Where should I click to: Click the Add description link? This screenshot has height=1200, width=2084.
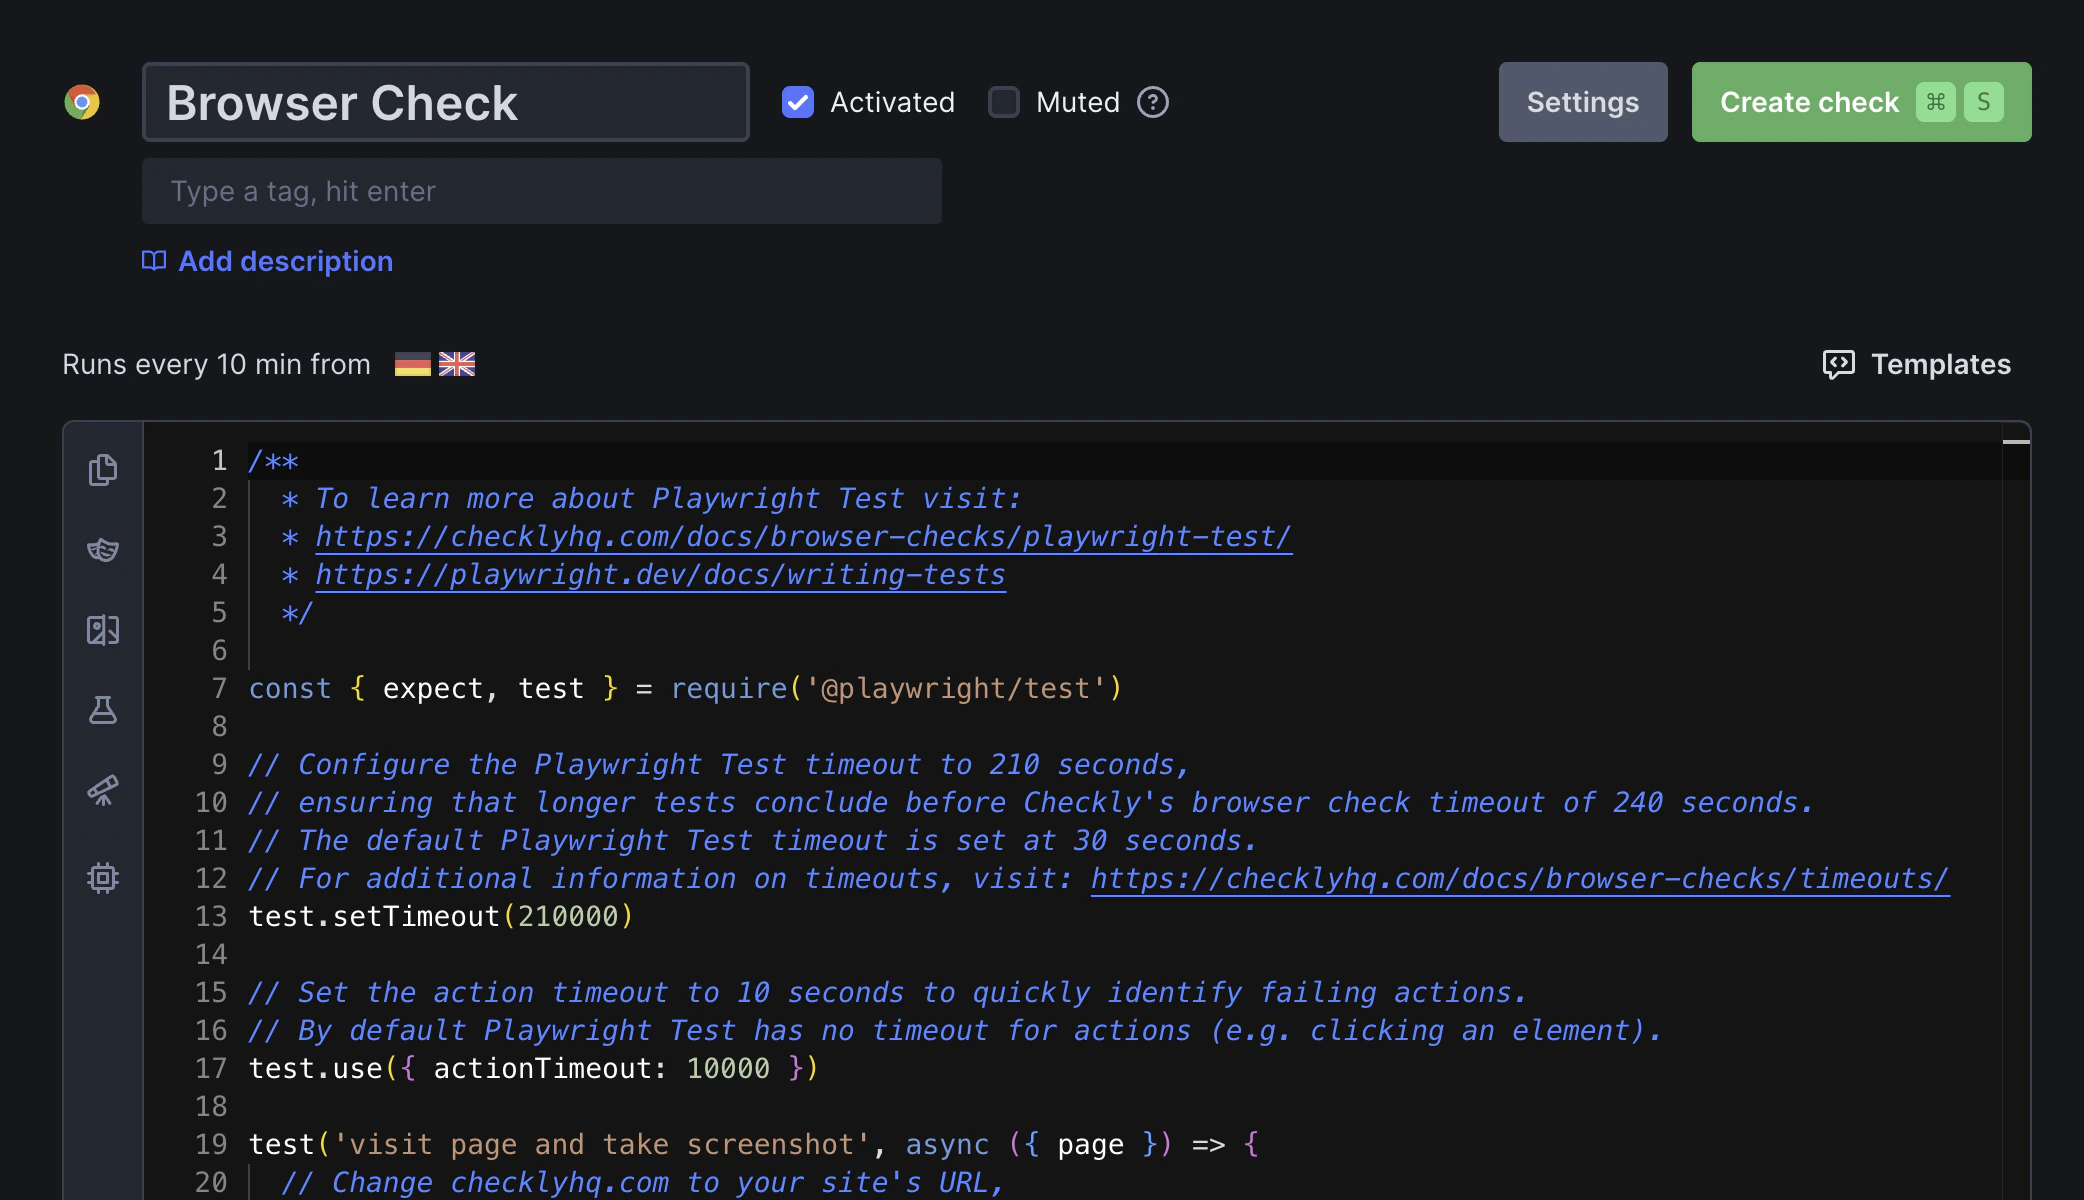(x=285, y=261)
